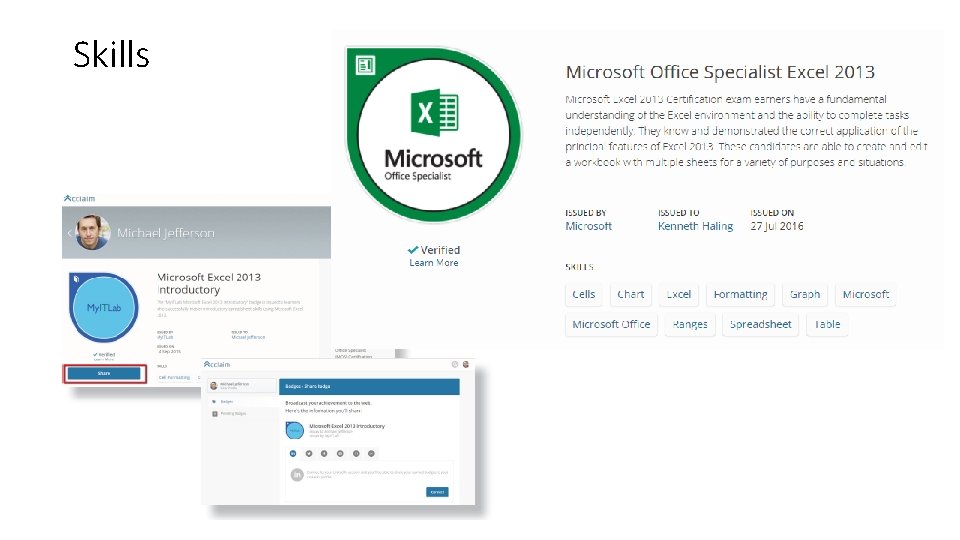Select the LinkedIn share icon

[x=293, y=454]
